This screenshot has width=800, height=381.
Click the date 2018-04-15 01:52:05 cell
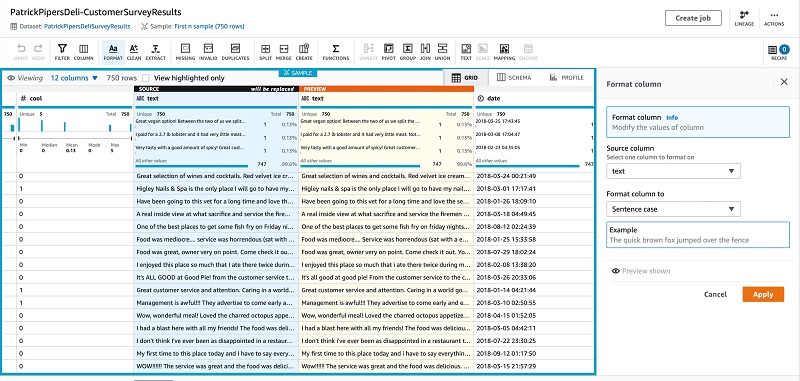click(x=534, y=315)
